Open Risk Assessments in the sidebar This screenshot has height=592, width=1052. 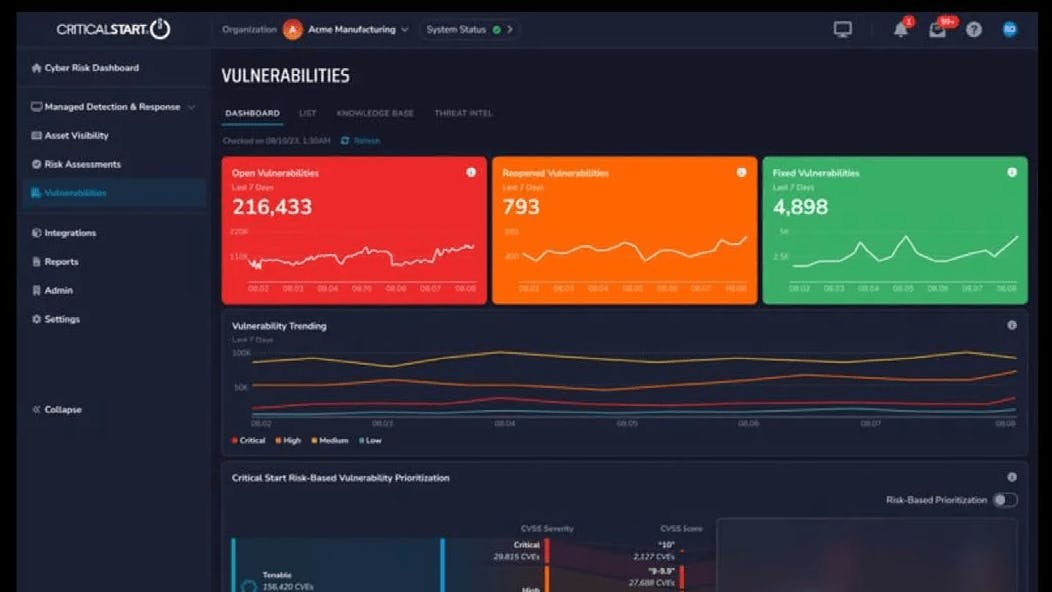pos(82,164)
